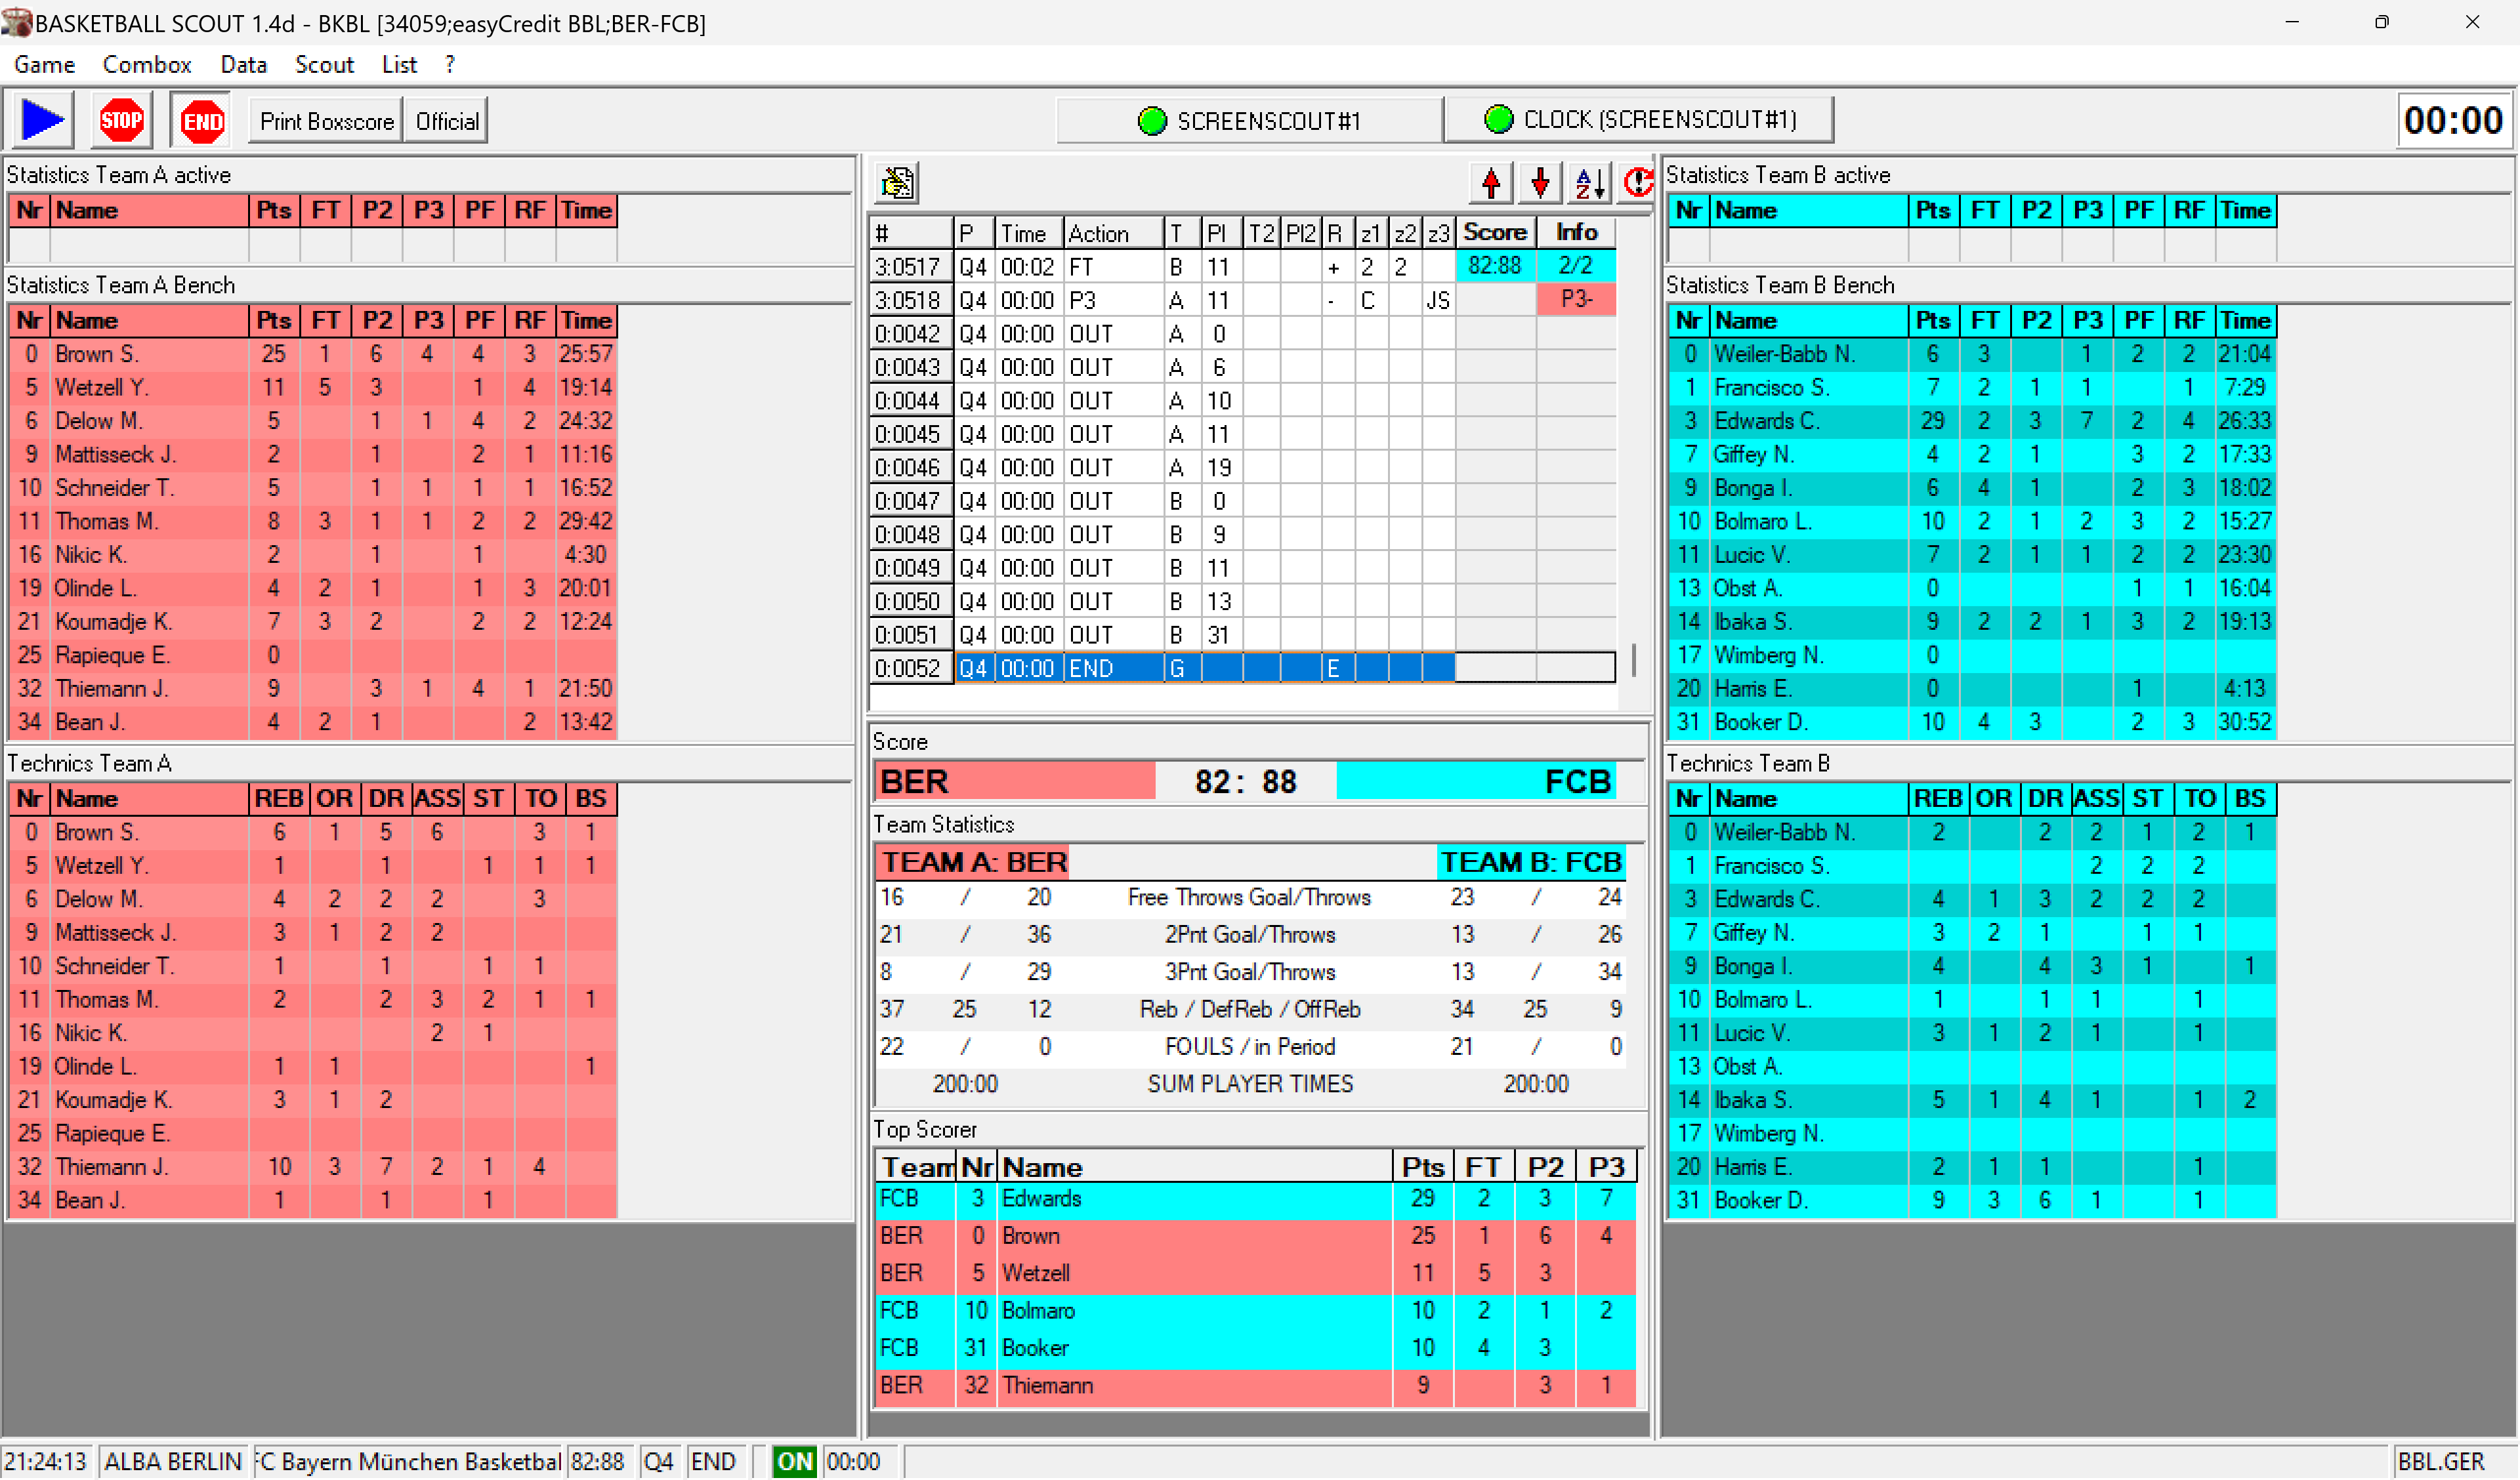Click the action list vertical scrollbar handle
2520x1480 pixels.
click(x=1633, y=660)
